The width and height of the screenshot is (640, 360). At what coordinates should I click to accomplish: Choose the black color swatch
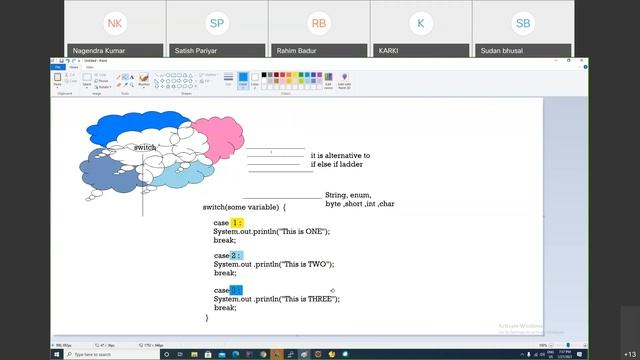click(x=264, y=75)
